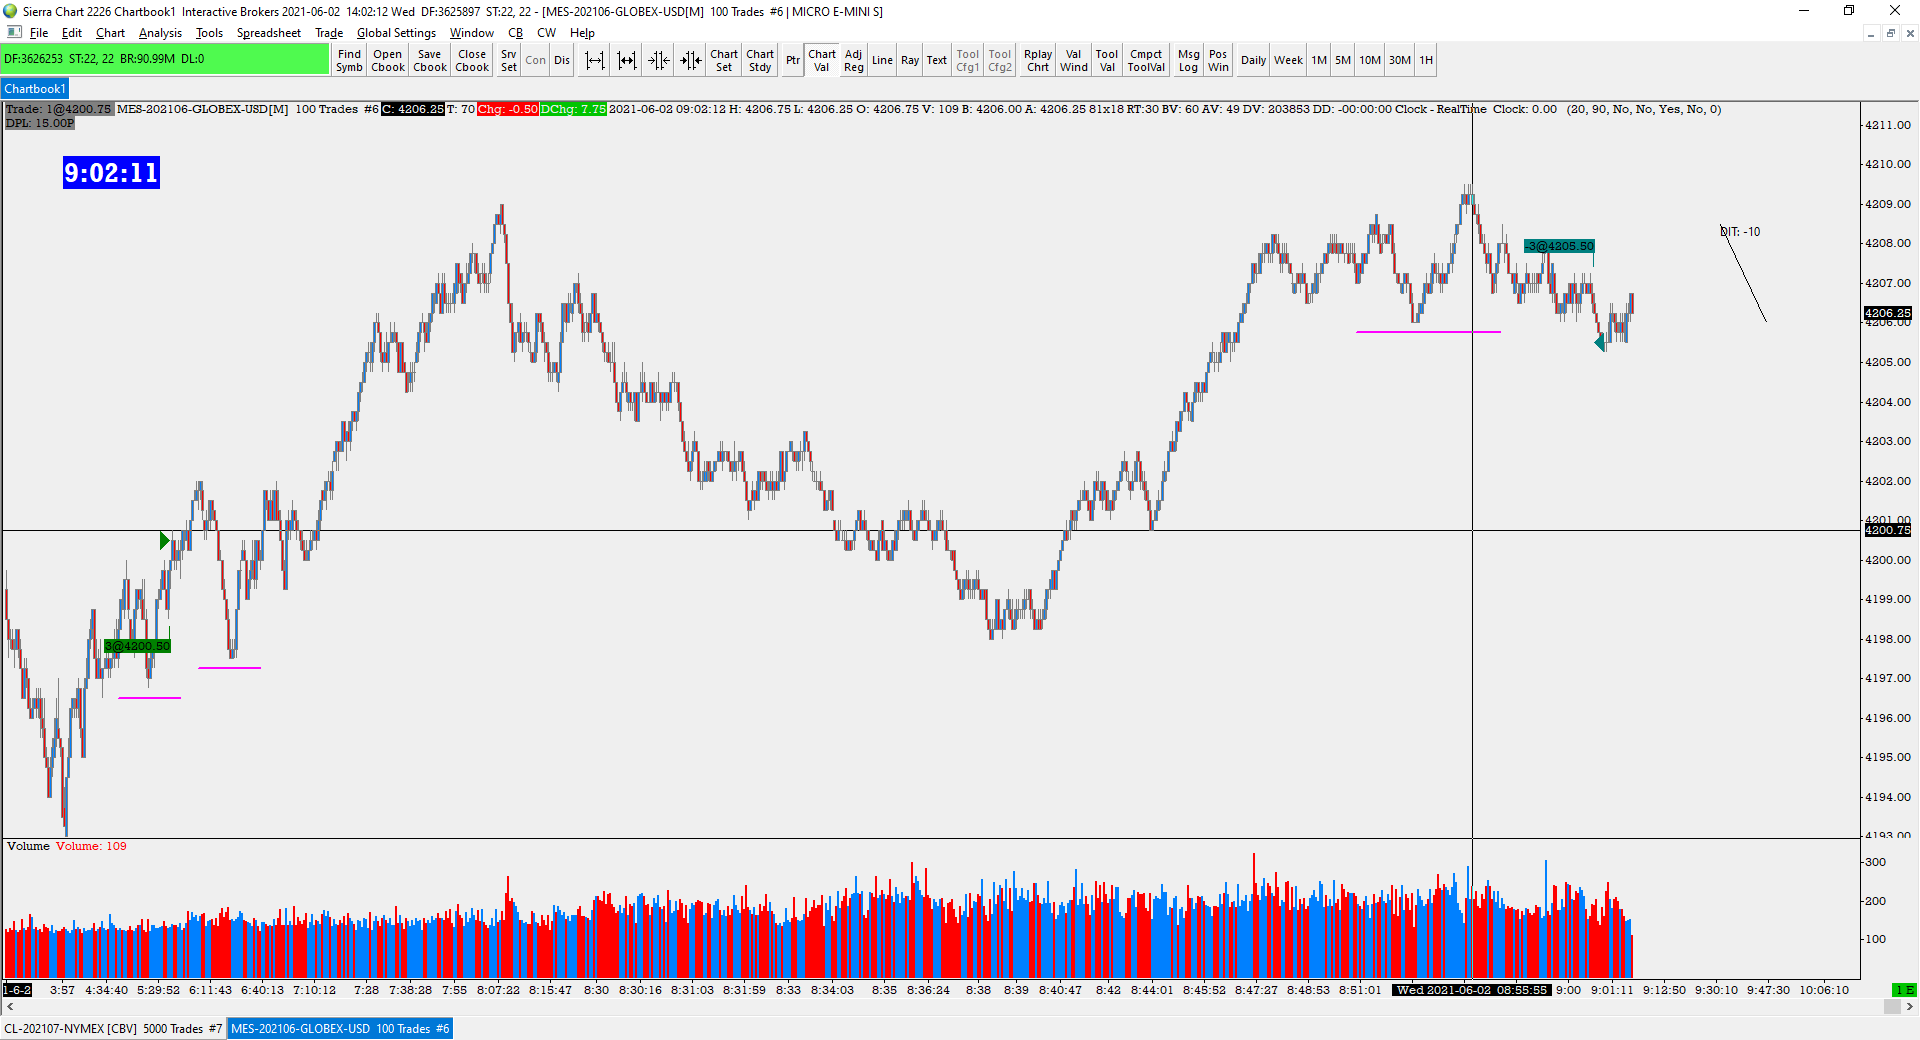Click the Volume: 109 study label
The image size is (1920, 1040).
tap(91, 846)
